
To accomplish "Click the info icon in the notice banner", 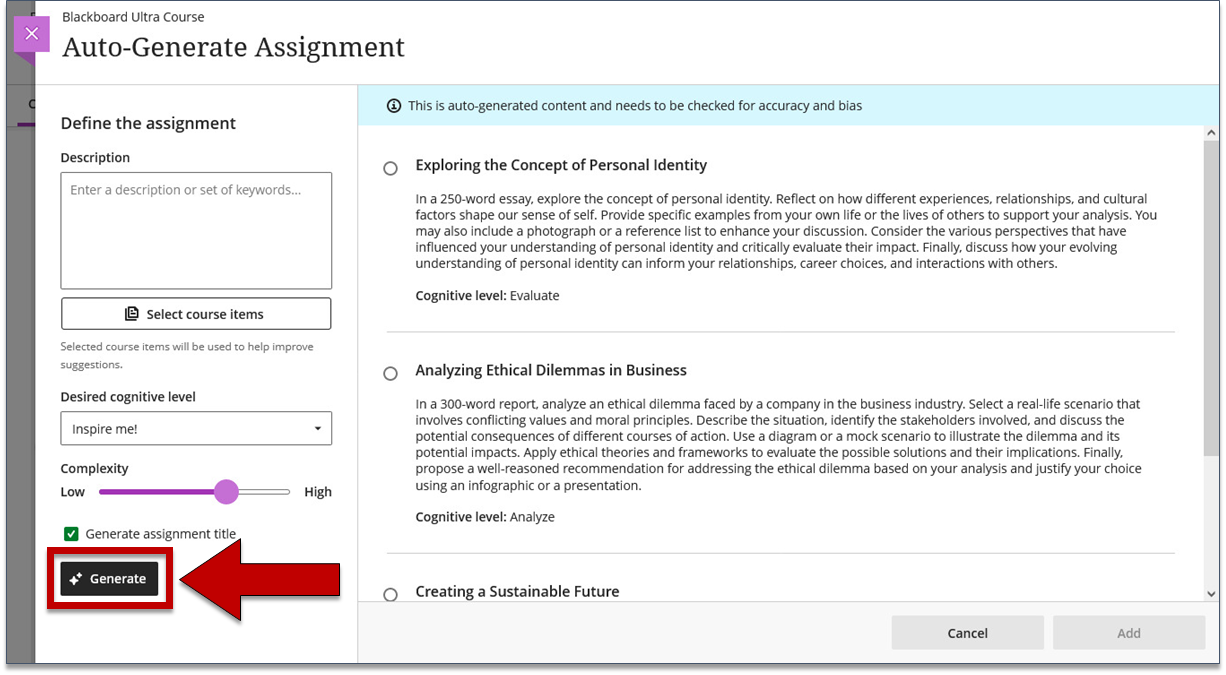I will 394,106.
